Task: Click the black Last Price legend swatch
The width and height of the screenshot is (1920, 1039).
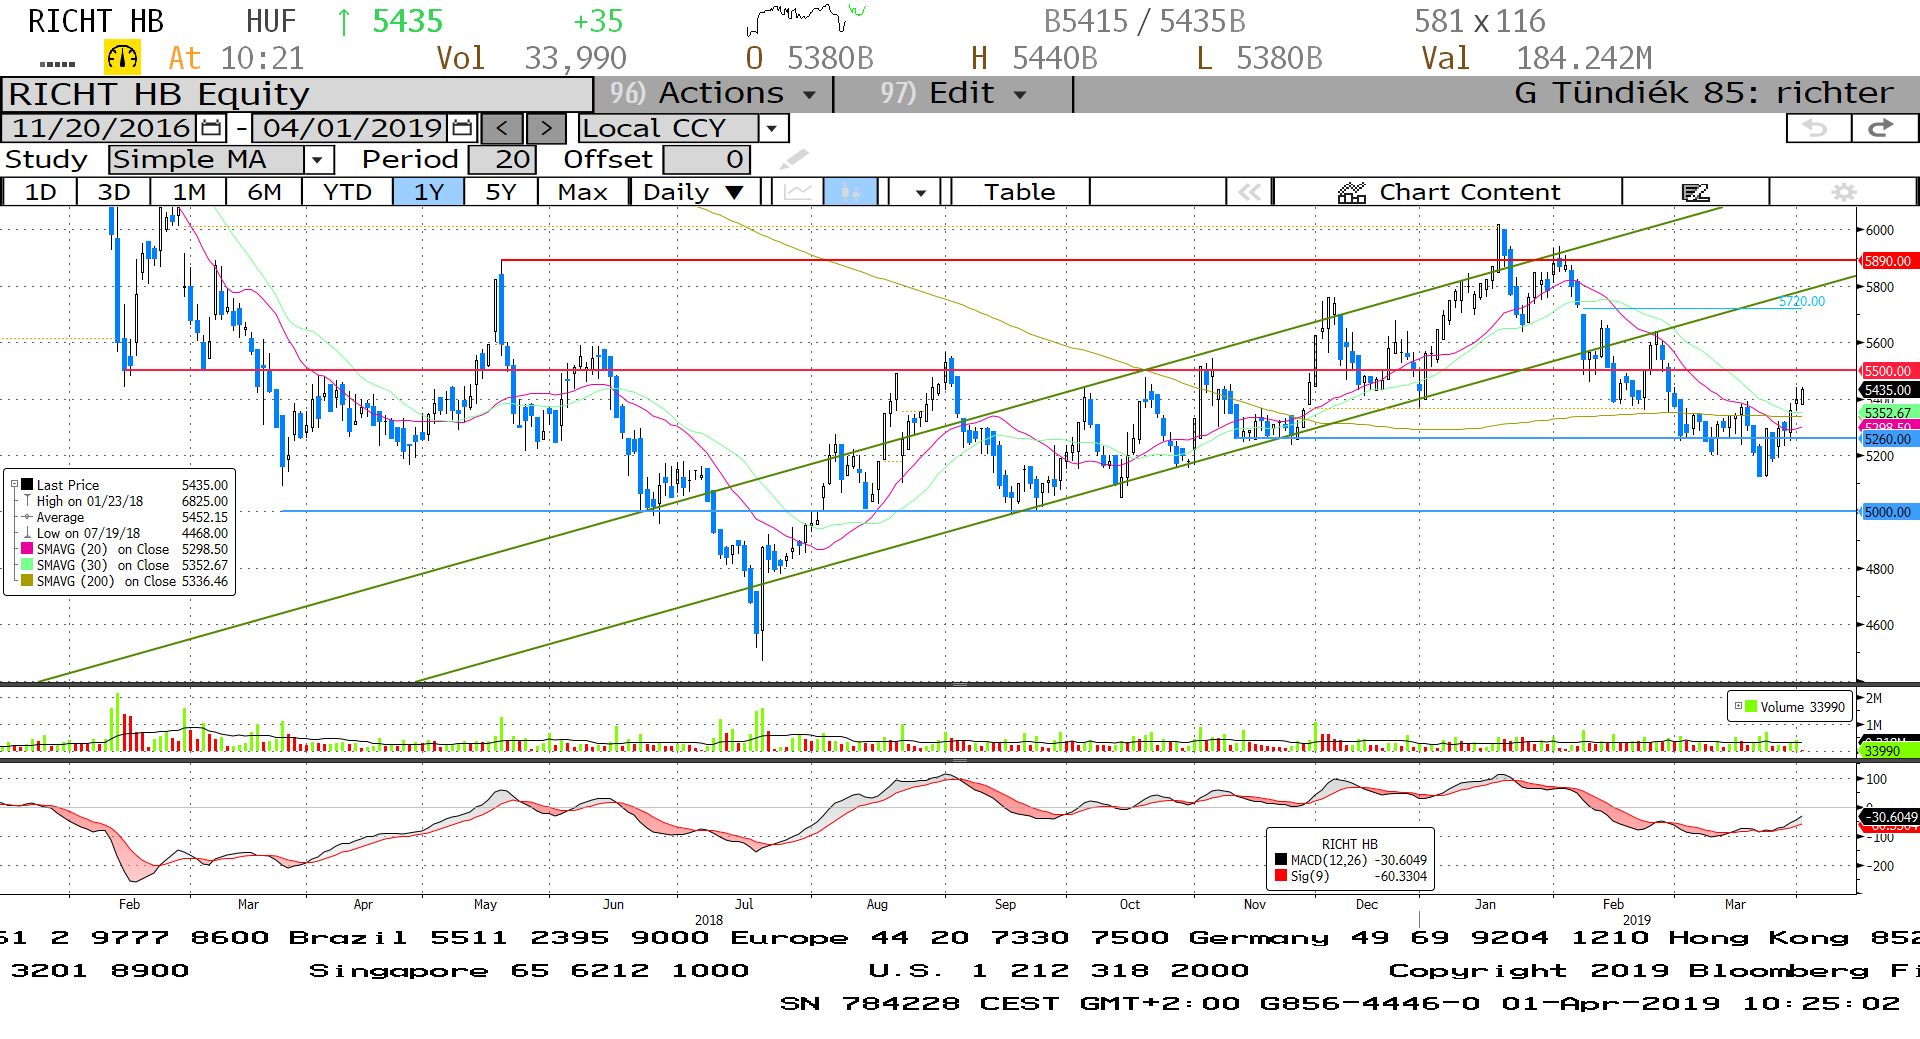Action: coord(27,485)
